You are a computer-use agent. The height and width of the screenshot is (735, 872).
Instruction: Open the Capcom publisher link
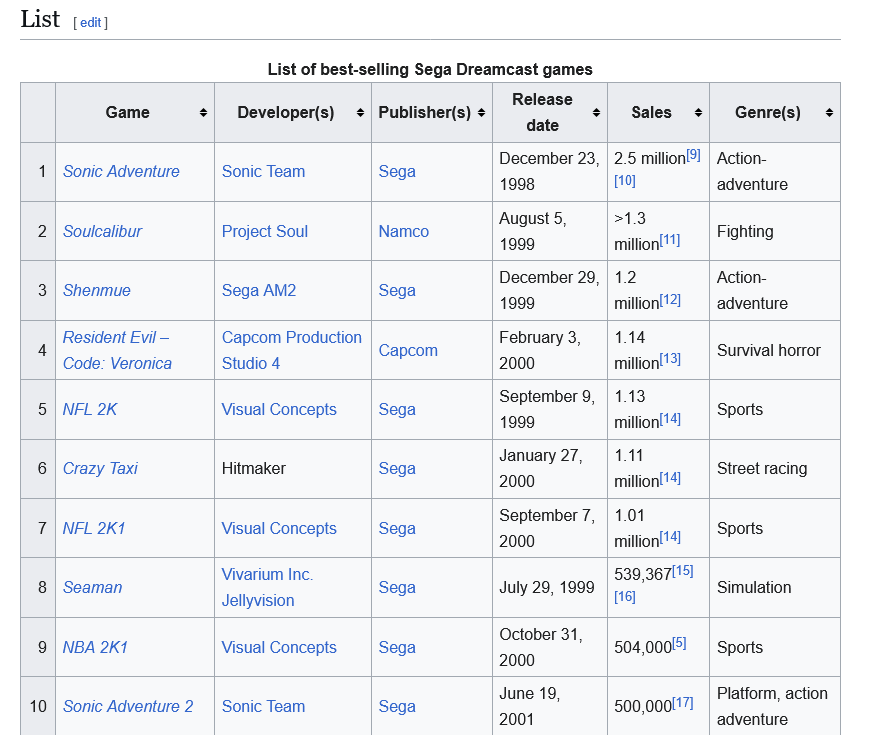click(408, 350)
